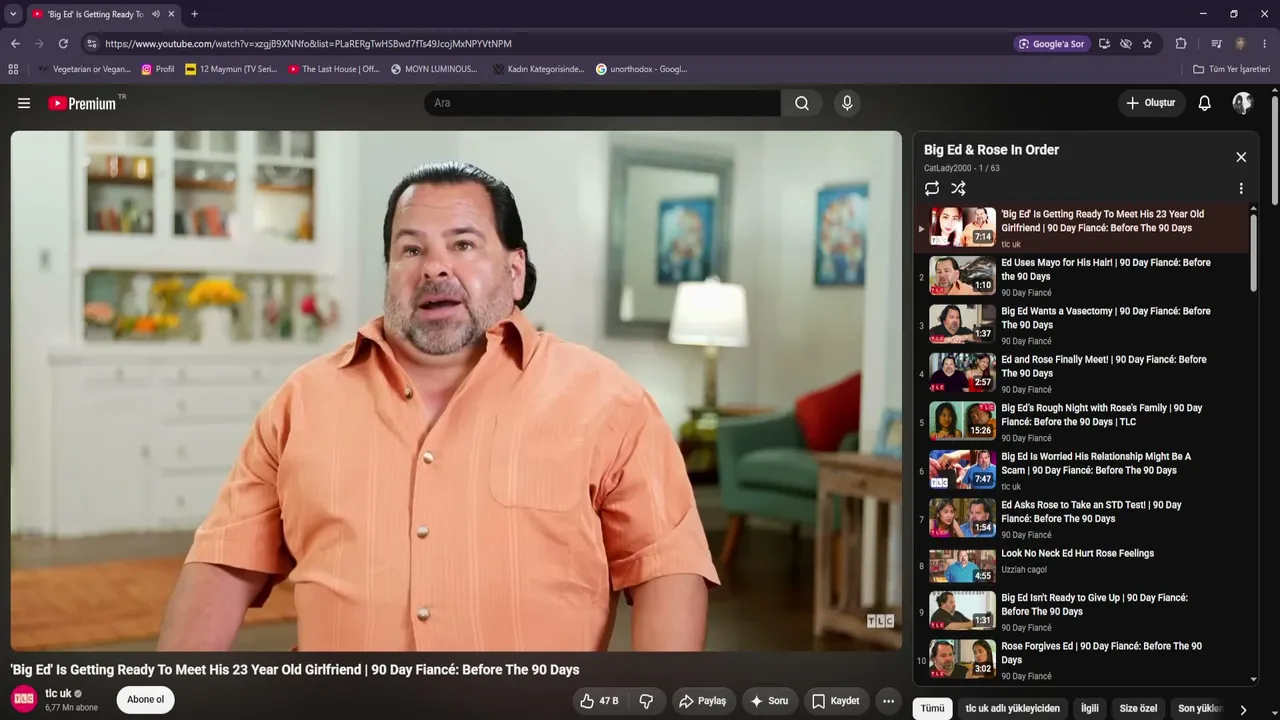The height and width of the screenshot is (720, 1280).
Task: Open the Tüm Yer İşaretleri folder
Action: click(1231, 69)
